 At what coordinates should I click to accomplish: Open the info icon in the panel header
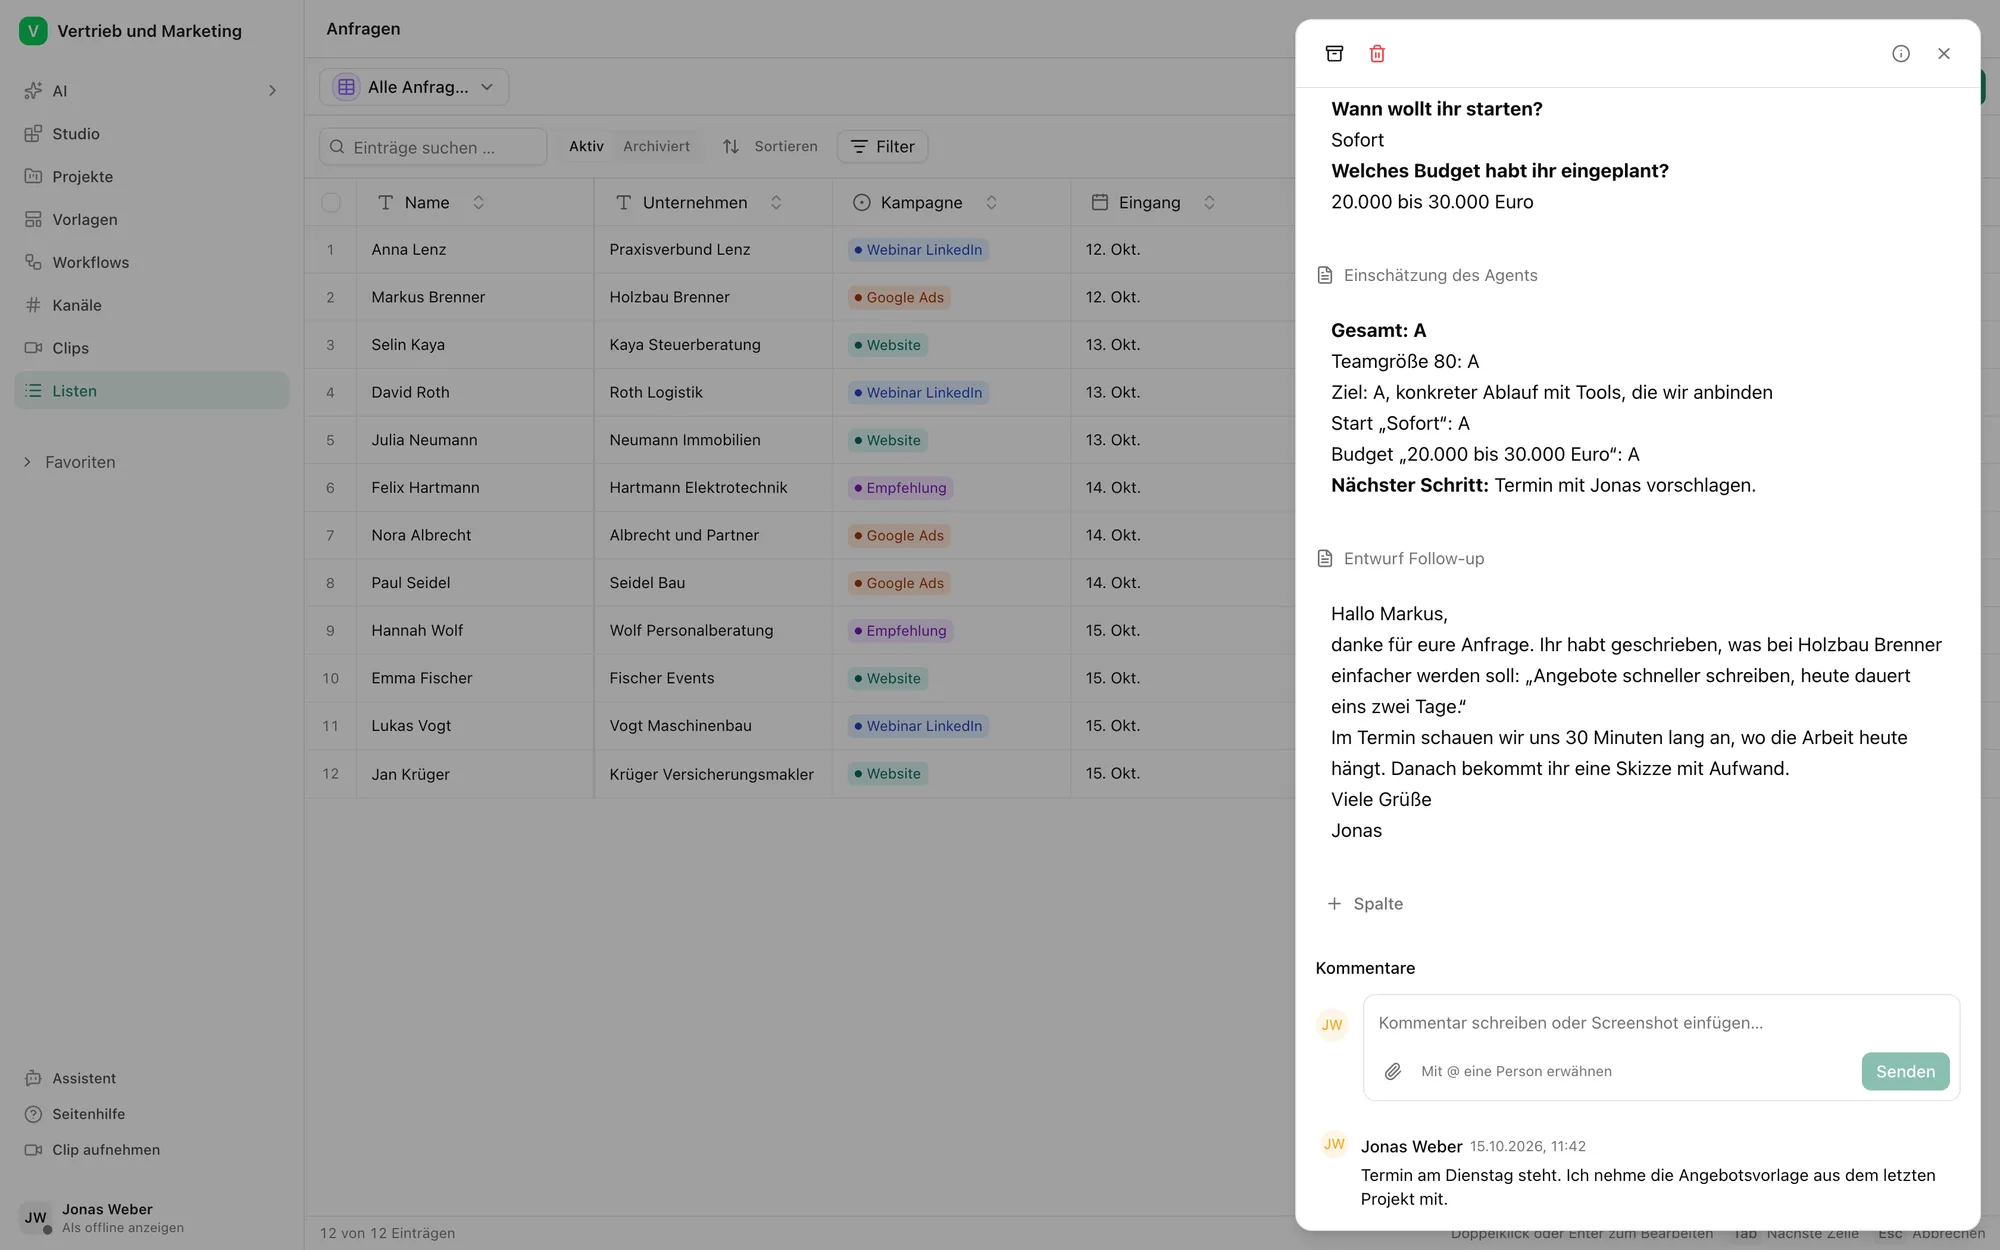tap(1901, 54)
